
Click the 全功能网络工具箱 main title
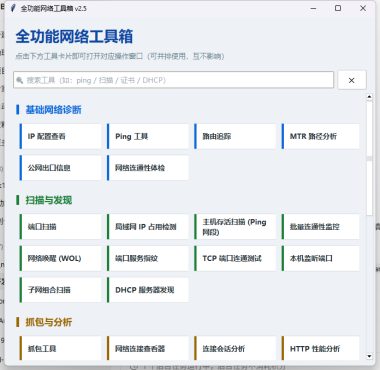[x=74, y=36]
